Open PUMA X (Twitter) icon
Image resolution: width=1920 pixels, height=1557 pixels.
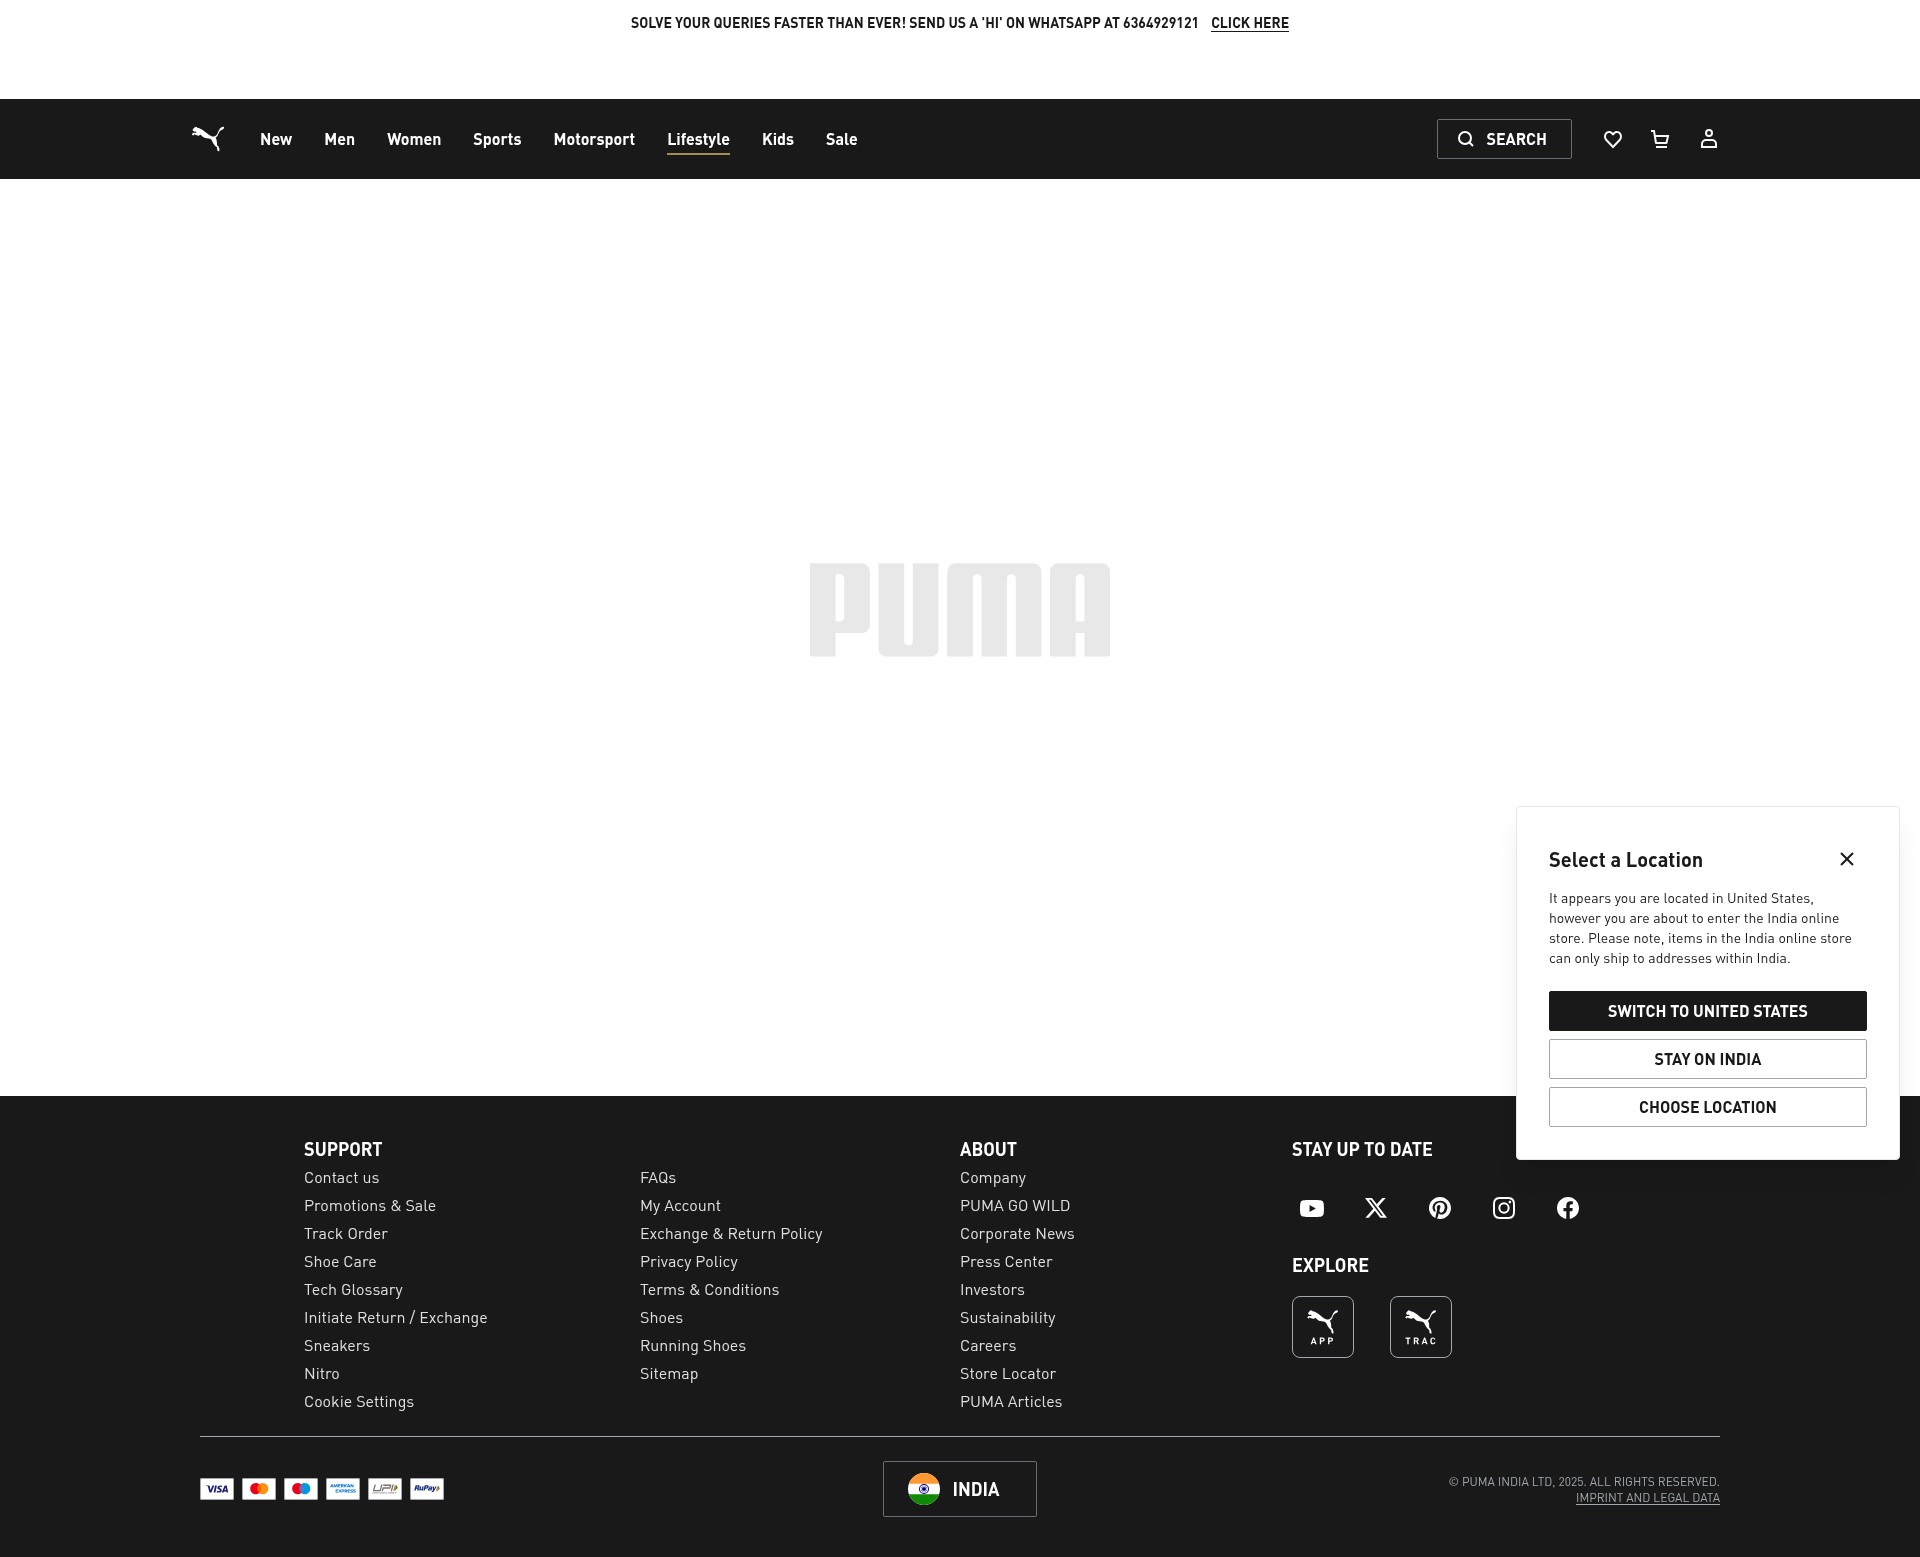(x=1376, y=1208)
